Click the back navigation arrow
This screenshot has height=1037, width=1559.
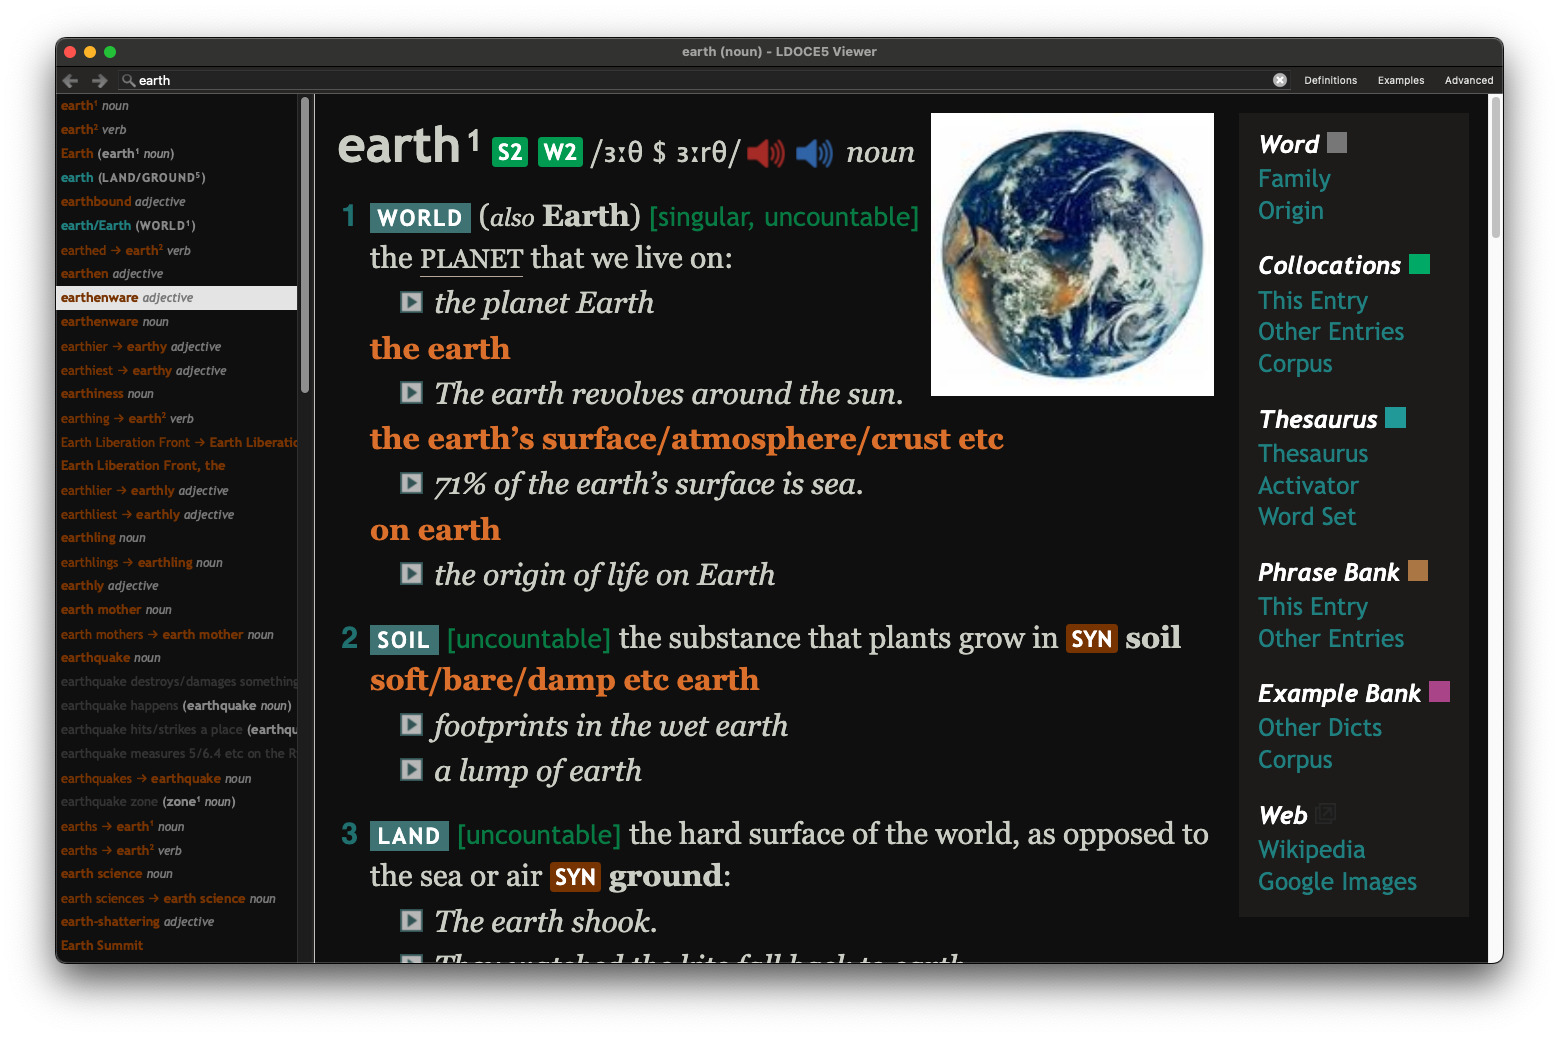pyautogui.click(x=70, y=81)
